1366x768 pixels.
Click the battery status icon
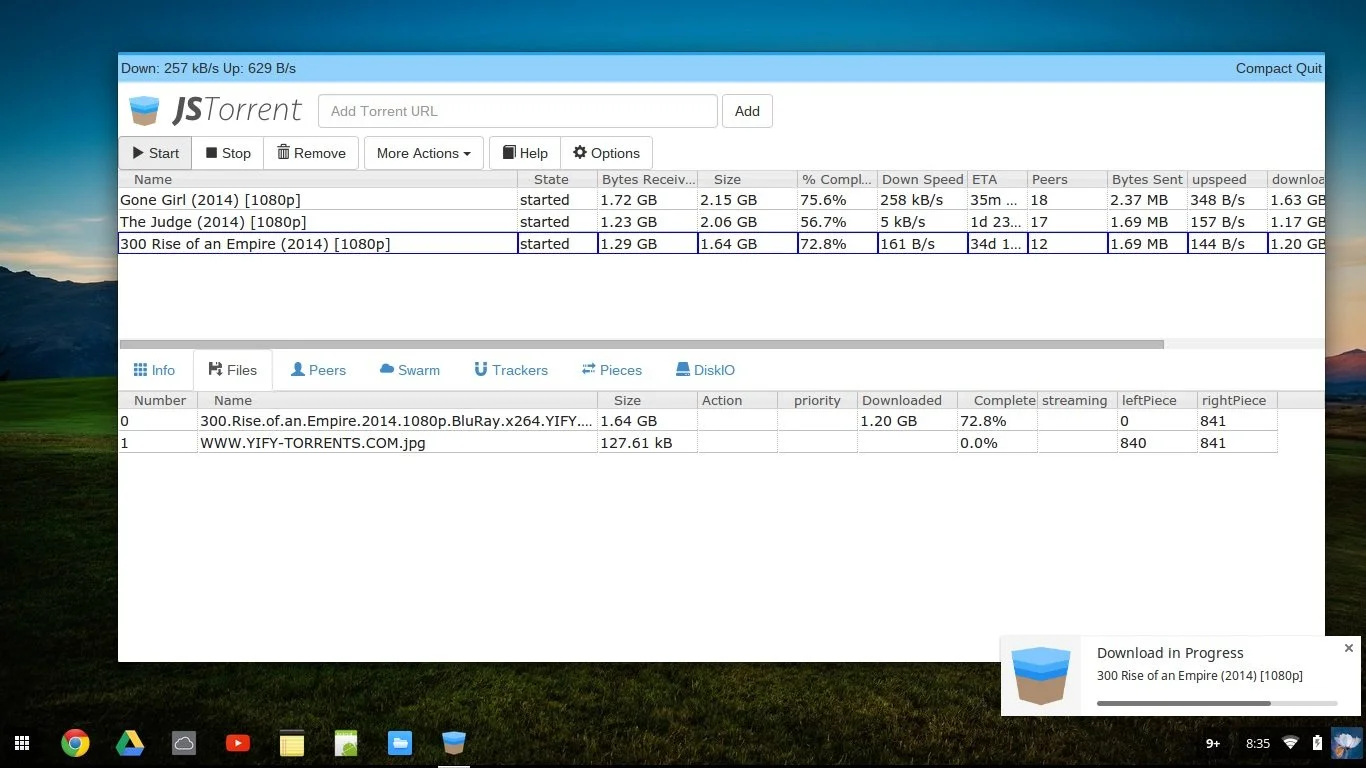coord(1317,743)
